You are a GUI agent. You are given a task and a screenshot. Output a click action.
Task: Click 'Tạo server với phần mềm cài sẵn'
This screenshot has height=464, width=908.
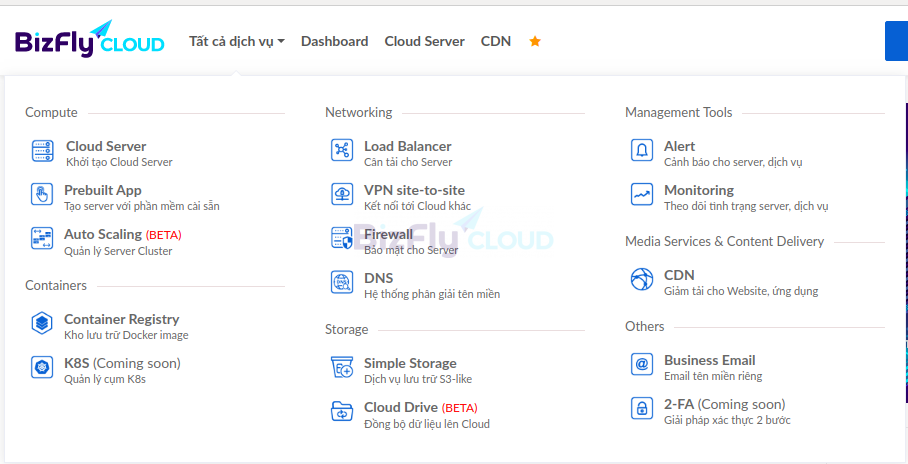pyautogui.click(x=142, y=206)
